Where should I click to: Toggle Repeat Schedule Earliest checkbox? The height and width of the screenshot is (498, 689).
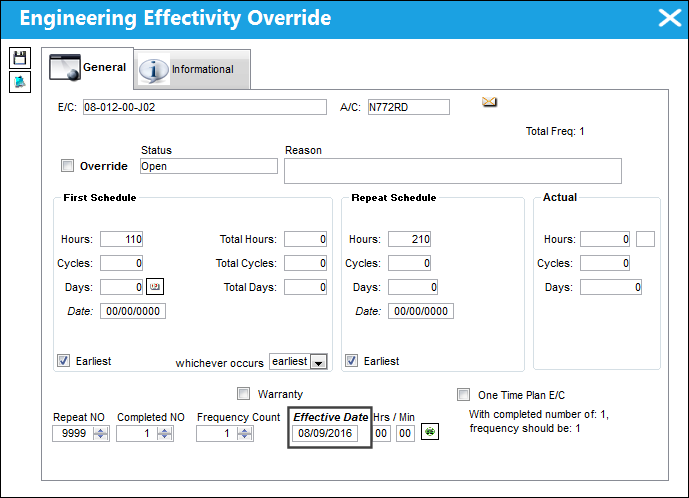(351, 361)
